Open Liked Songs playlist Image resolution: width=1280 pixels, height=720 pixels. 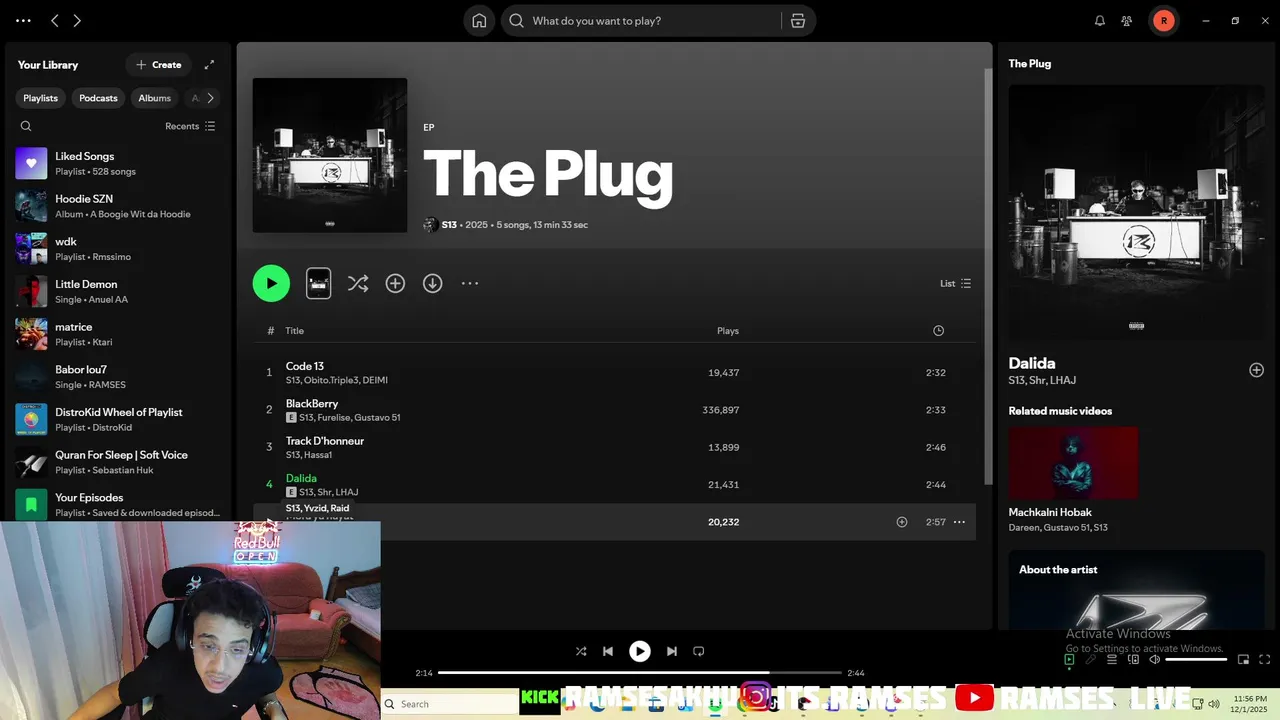pyautogui.click(x=118, y=163)
